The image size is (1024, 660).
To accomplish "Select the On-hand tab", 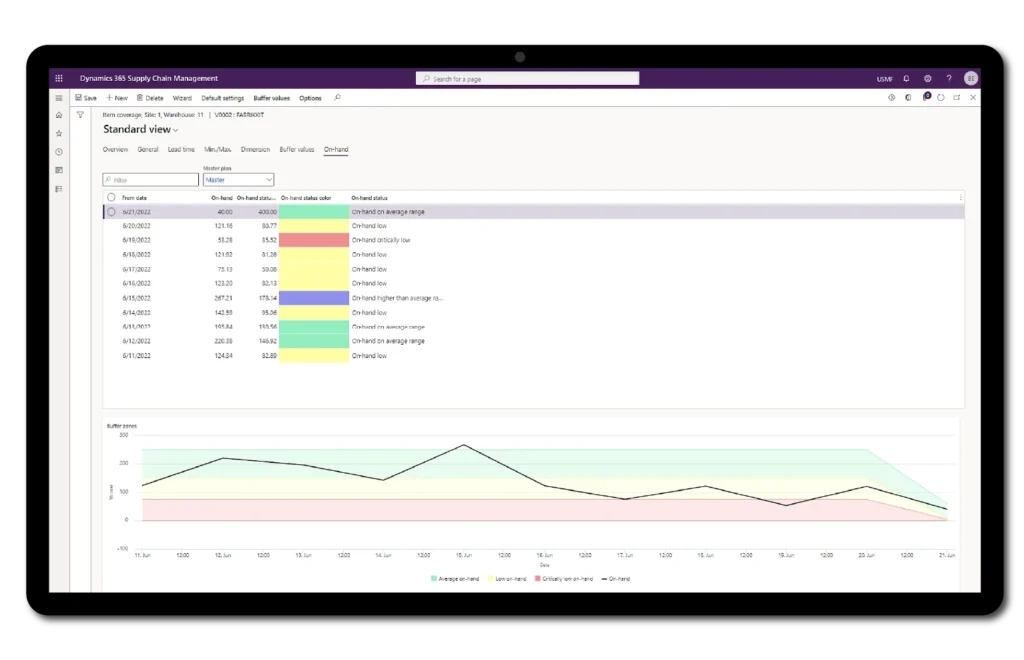I will 336,149.
